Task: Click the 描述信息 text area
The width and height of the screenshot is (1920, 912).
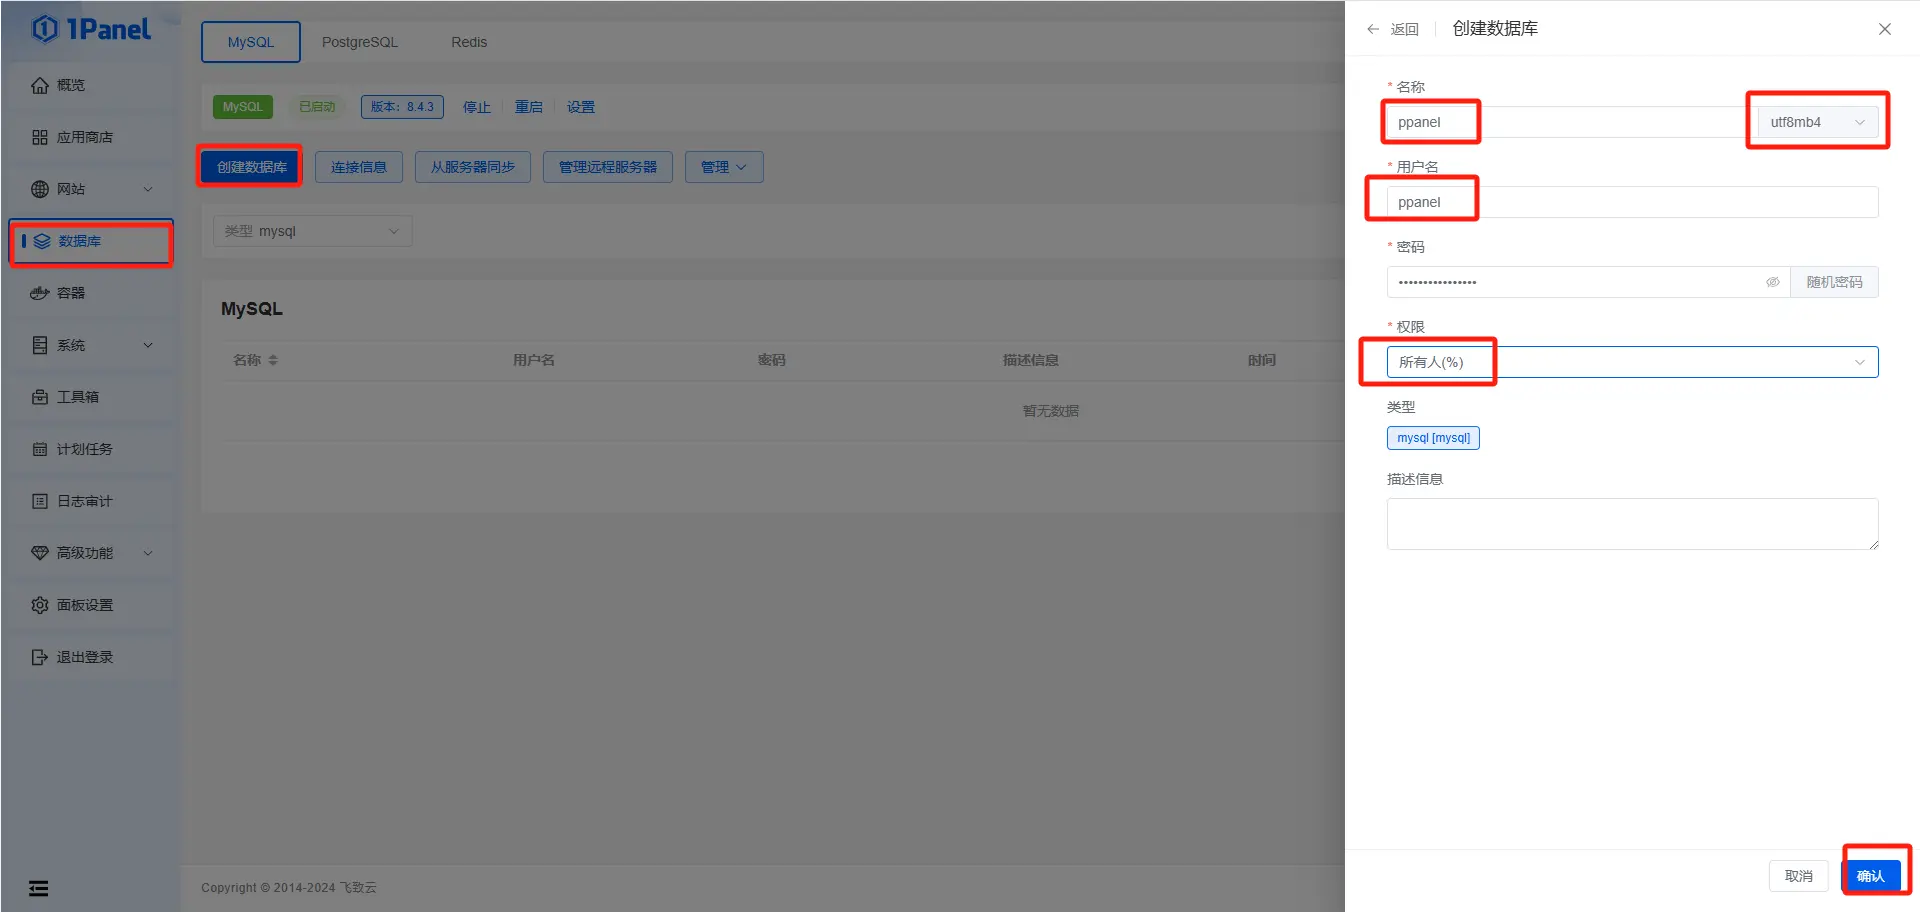Action: (x=1632, y=524)
